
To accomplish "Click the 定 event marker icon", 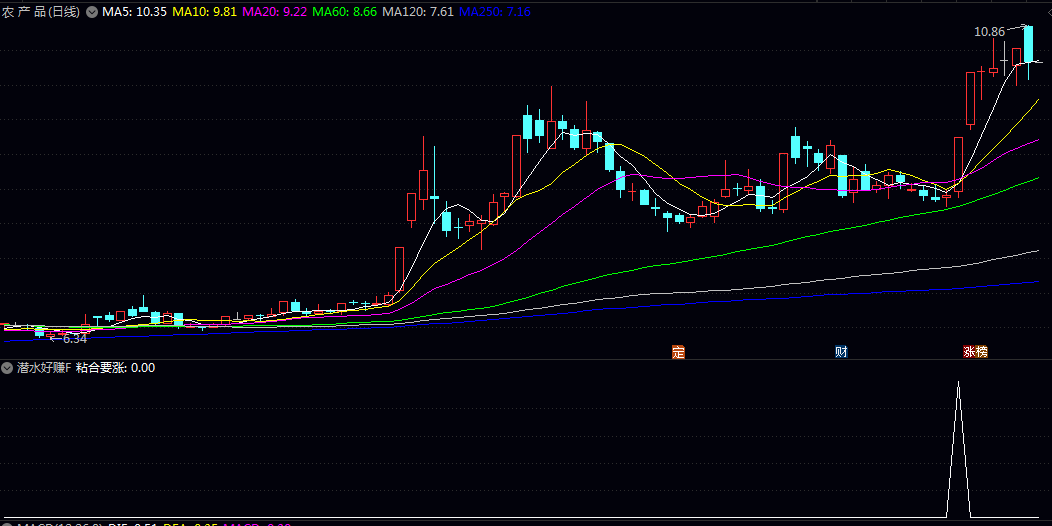I will (x=678, y=352).
